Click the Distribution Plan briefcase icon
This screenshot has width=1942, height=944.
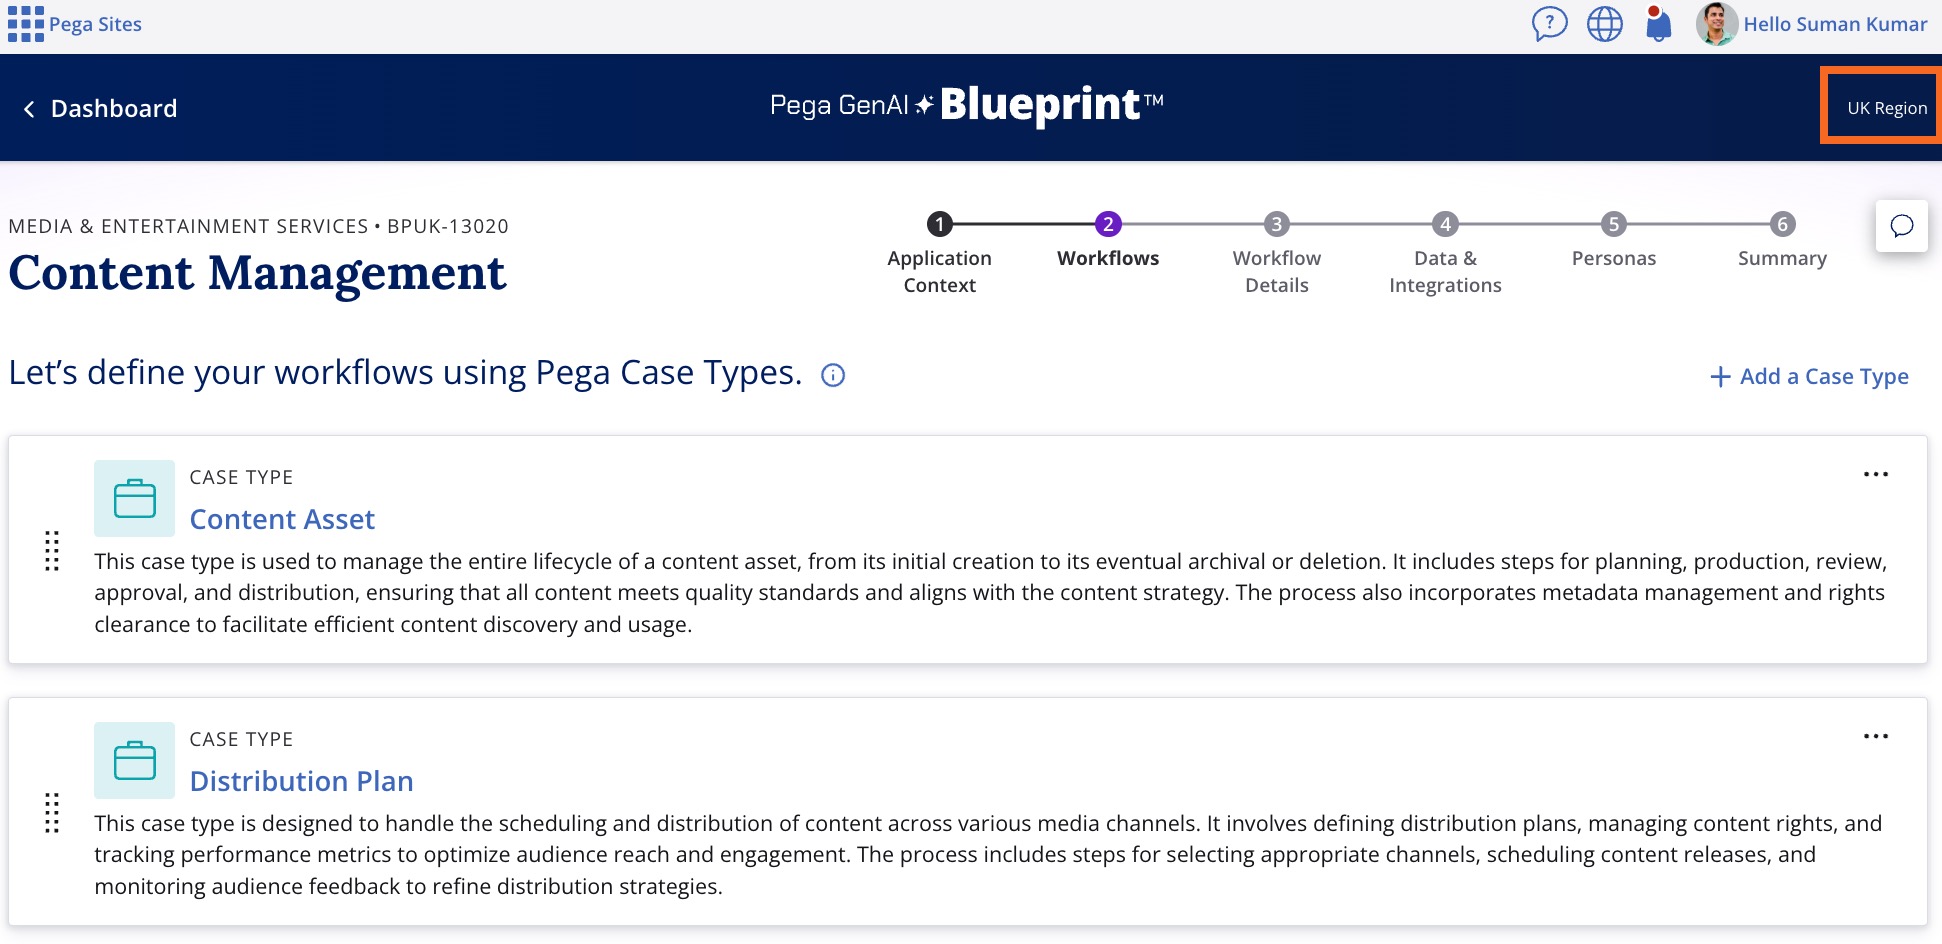click(x=135, y=760)
